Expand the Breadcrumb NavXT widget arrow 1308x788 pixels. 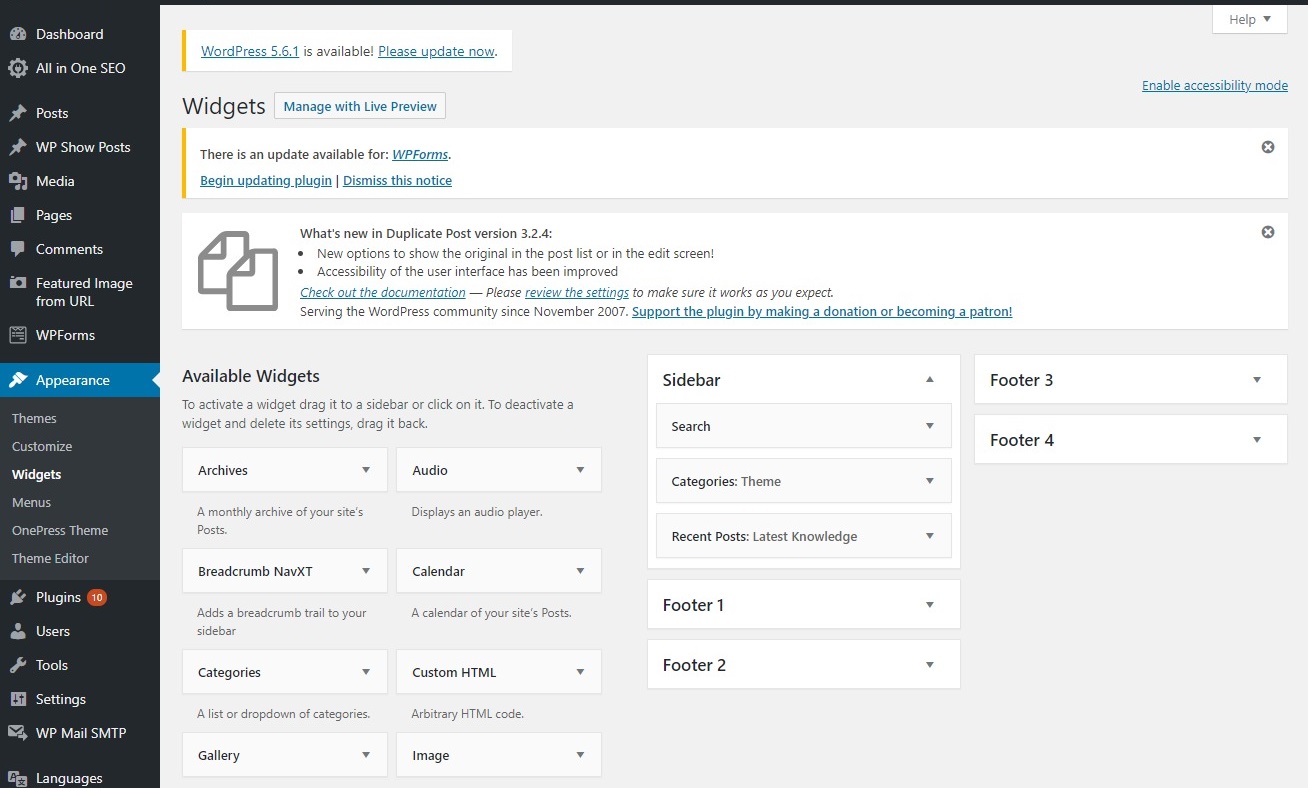(366, 571)
